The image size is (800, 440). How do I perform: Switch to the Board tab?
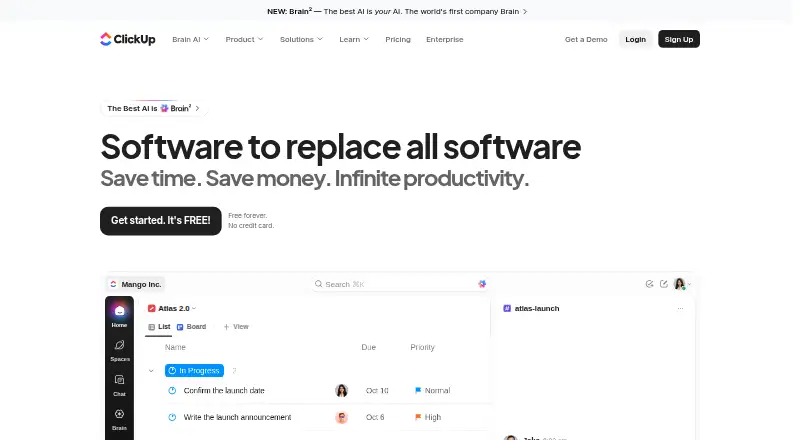click(x=191, y=327)
